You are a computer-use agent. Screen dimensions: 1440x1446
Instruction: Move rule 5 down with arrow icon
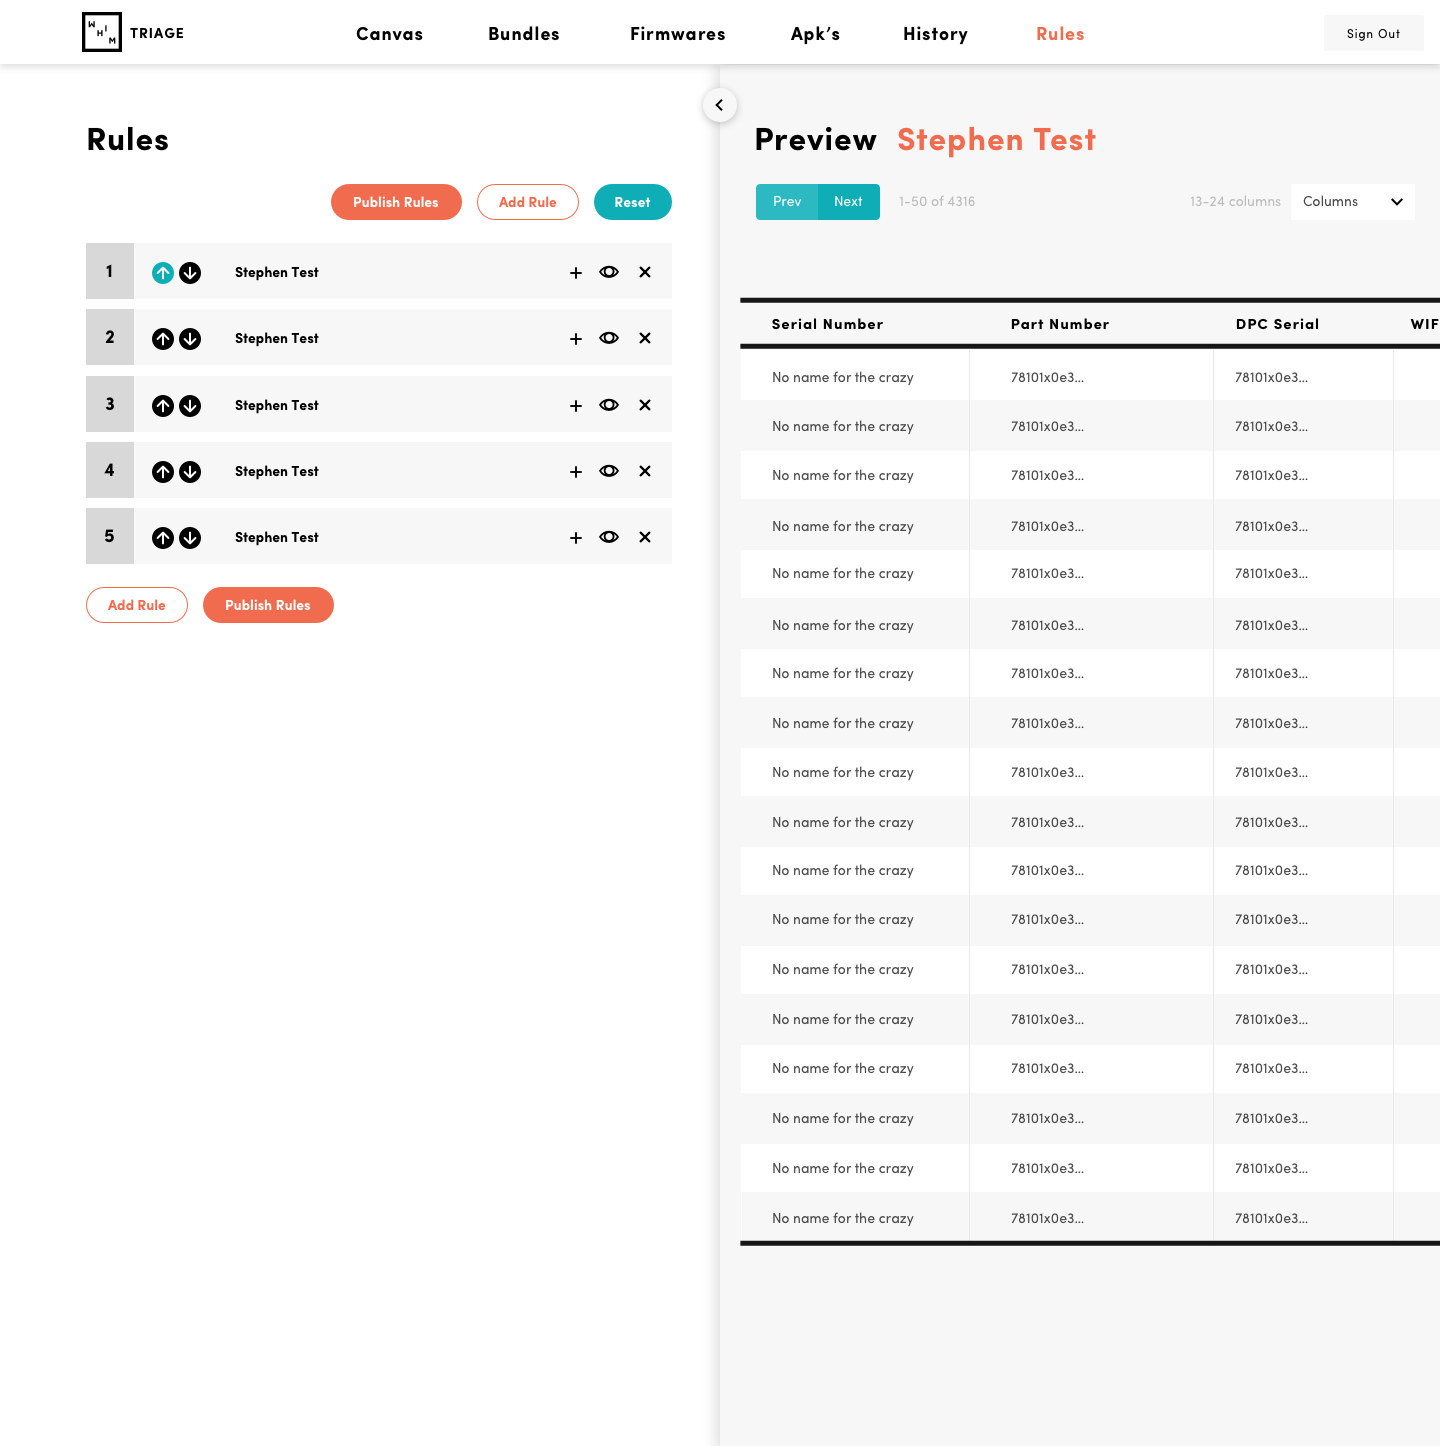(x=190, y=538)
